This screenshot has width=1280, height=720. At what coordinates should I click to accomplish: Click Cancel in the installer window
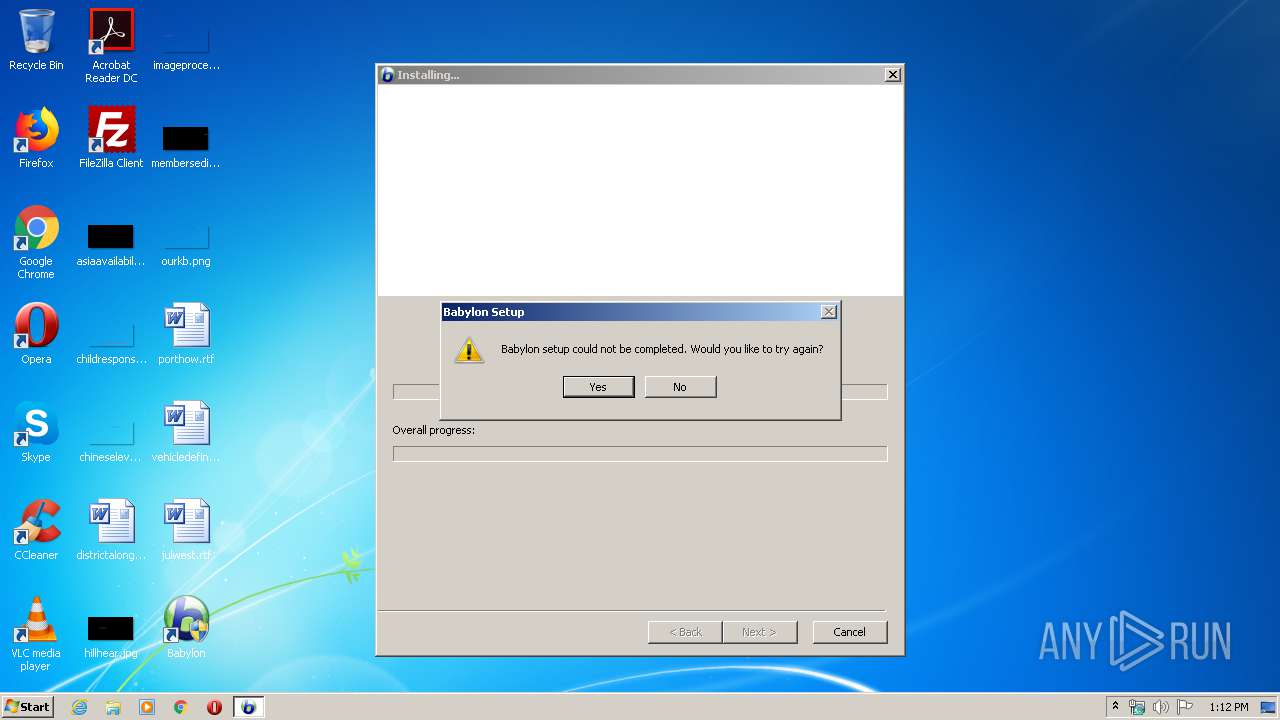pyautogui.click(x=849, y=632)
